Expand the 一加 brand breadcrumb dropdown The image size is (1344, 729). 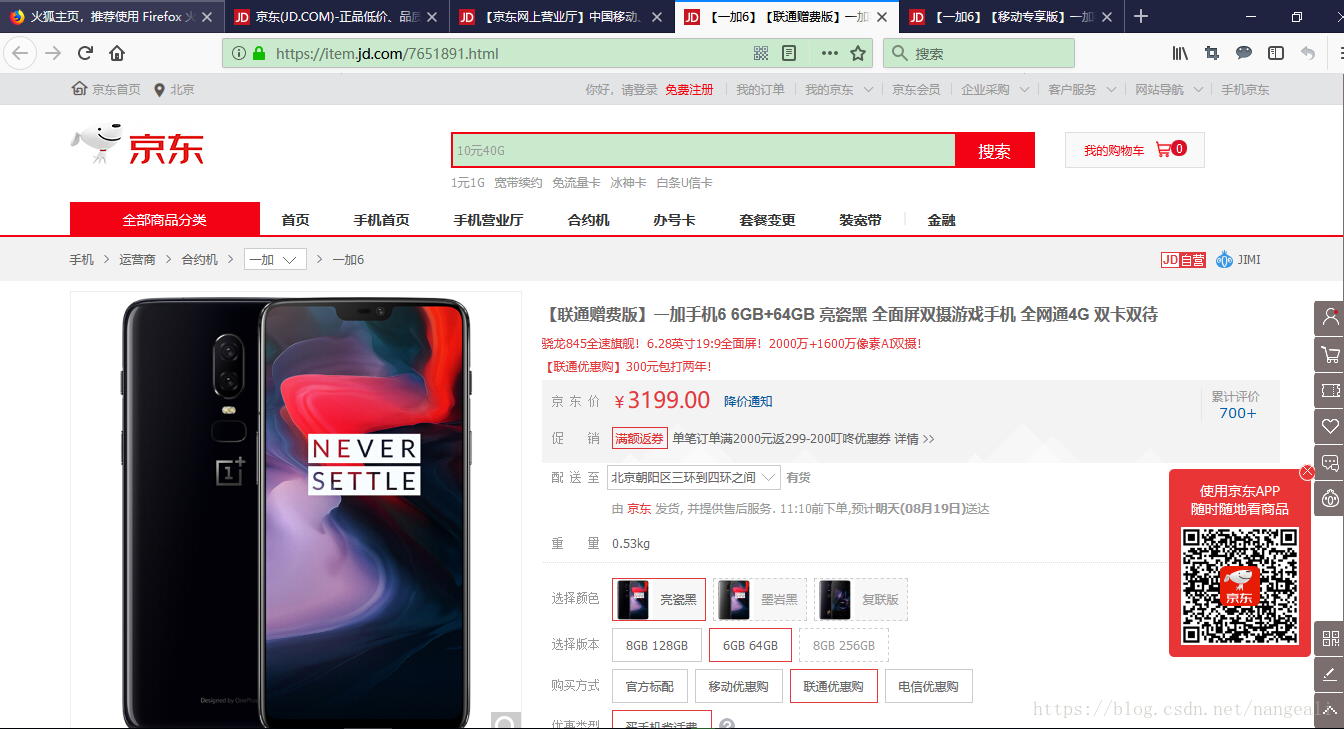(x=275, y=259)
